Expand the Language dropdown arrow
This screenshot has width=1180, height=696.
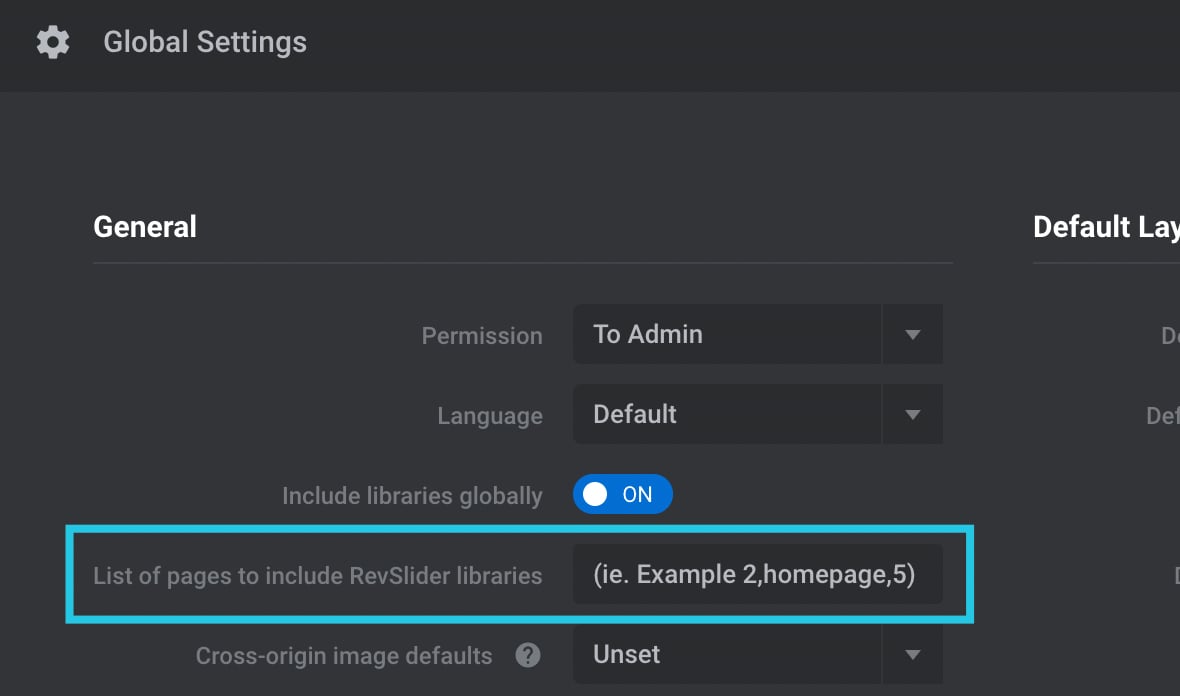click(x=913, y=415)
